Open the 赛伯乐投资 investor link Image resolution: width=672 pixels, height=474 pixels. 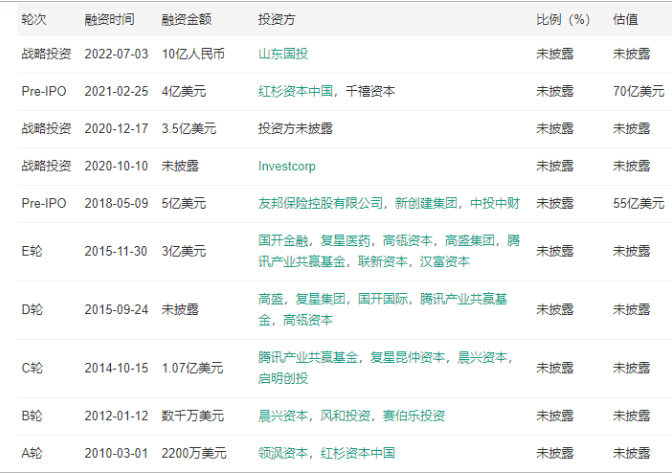point(414,416)
